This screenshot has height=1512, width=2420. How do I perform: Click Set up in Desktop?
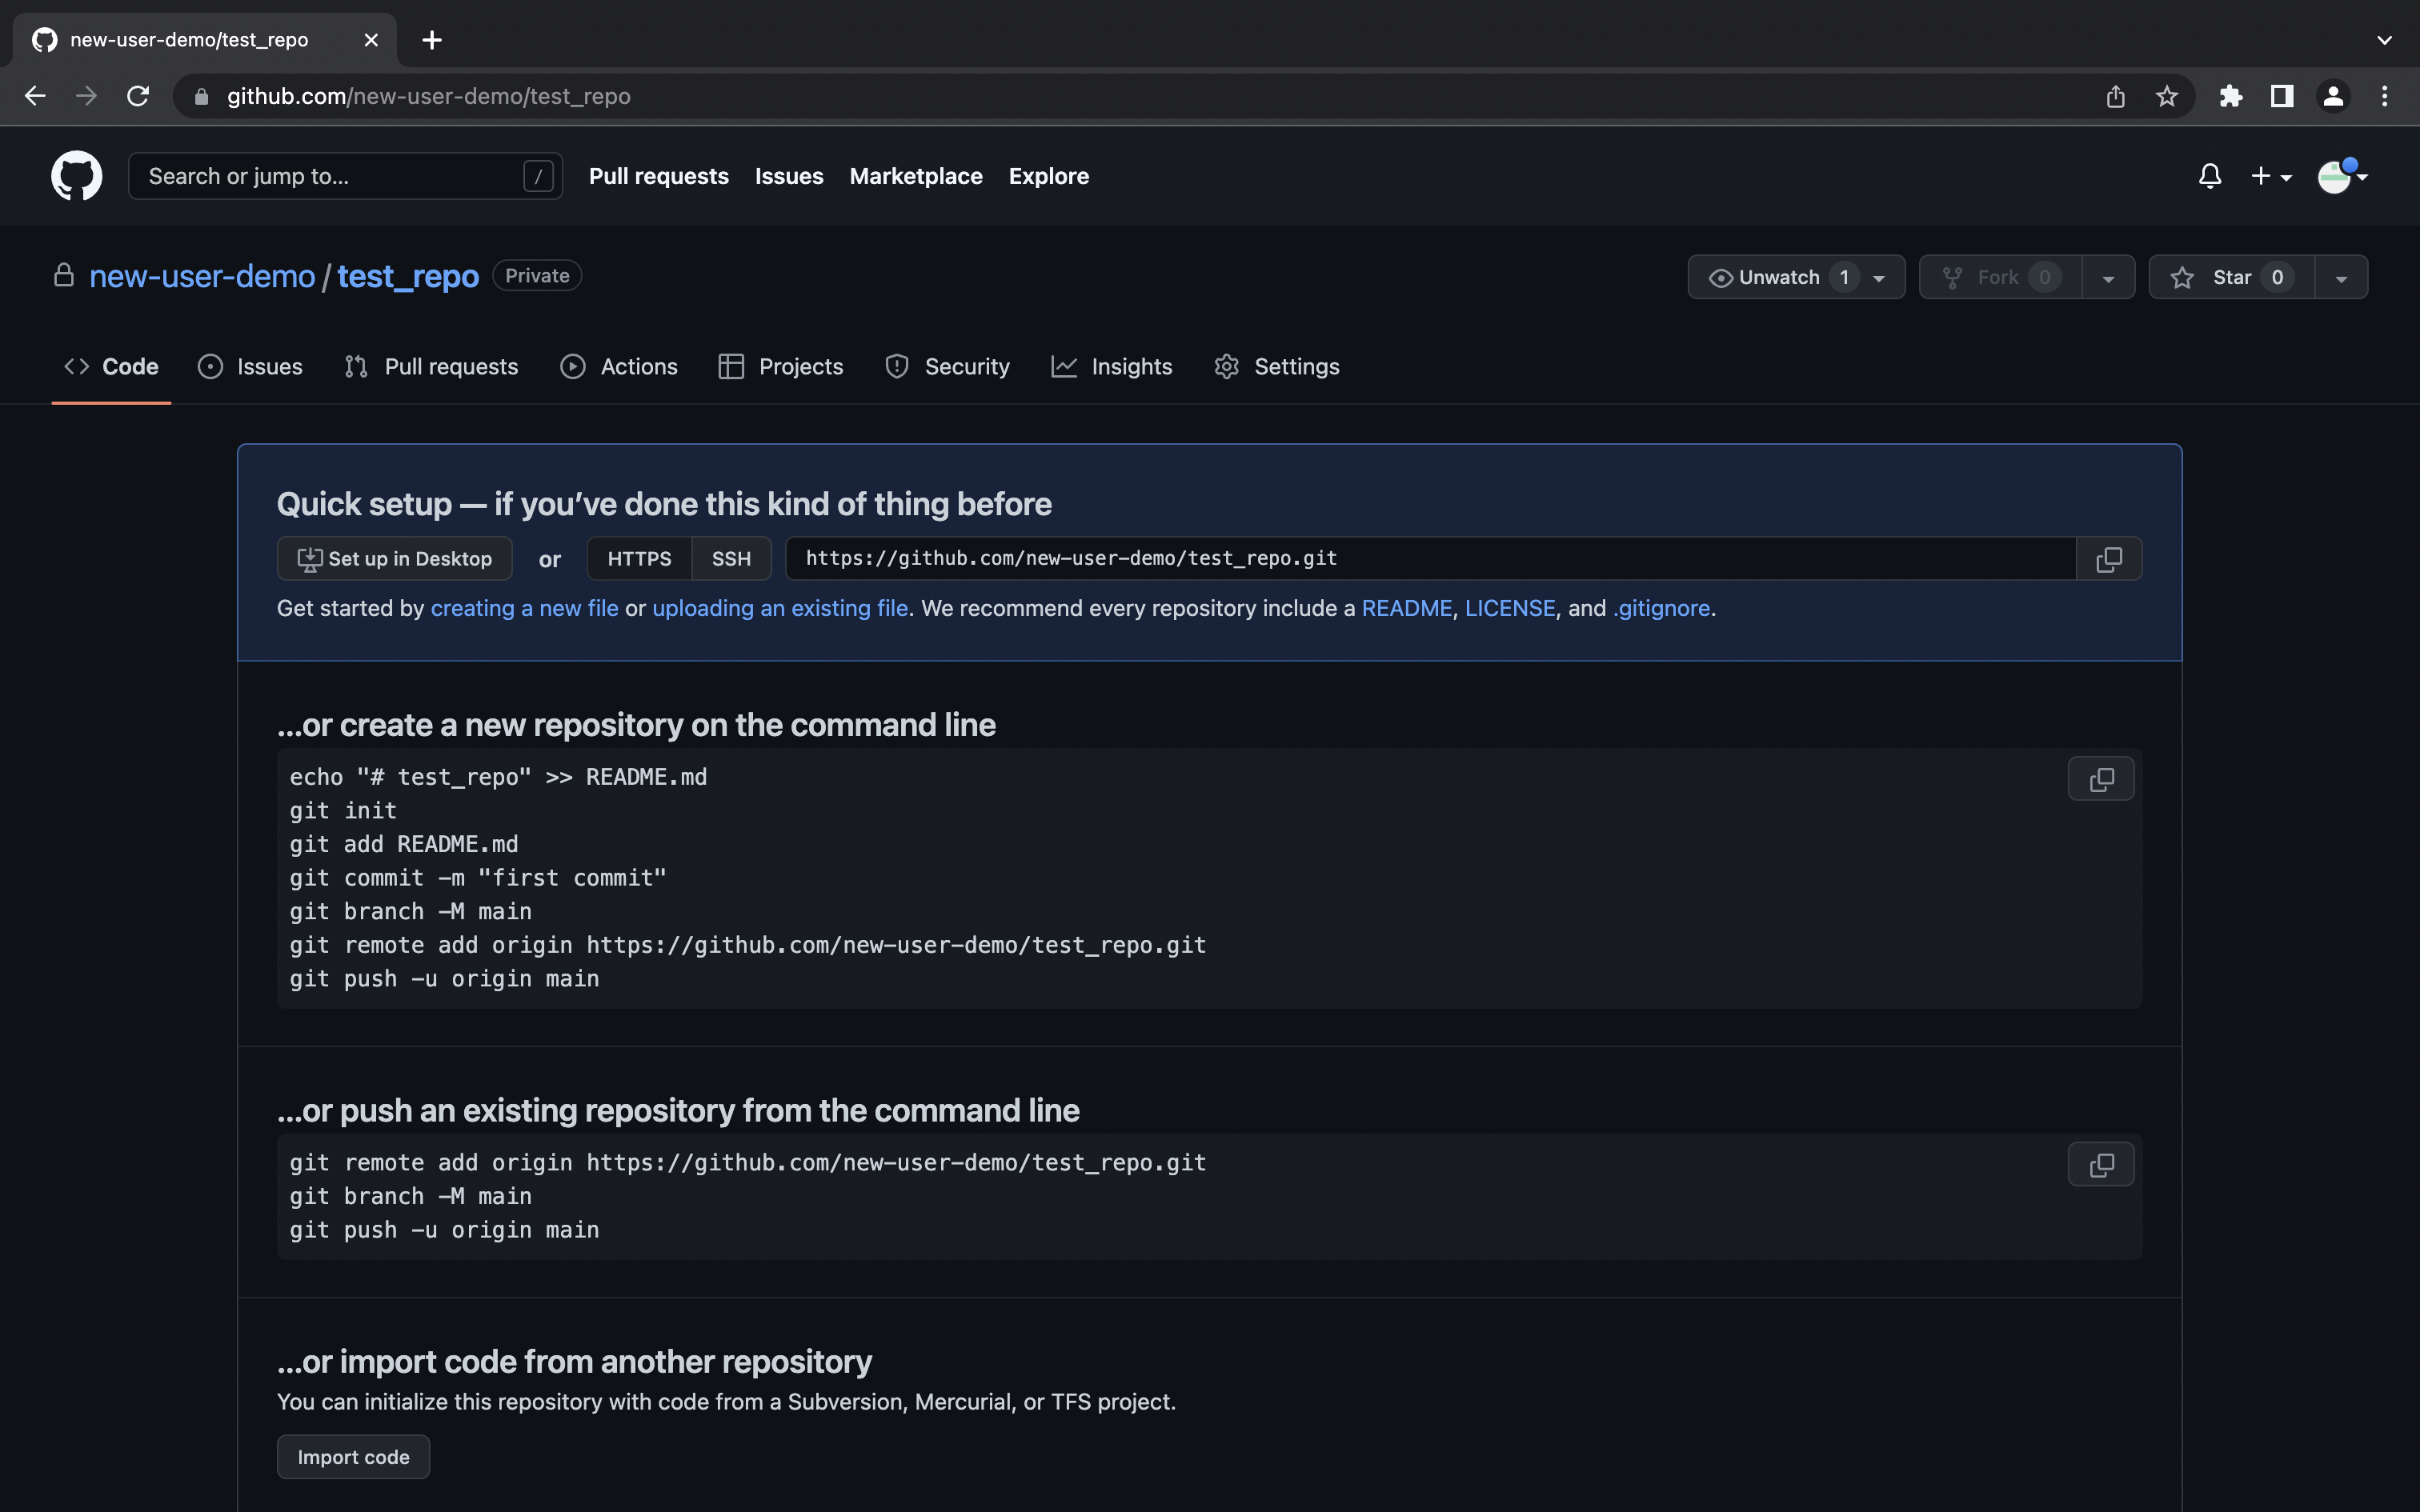(x=395, y=559)
